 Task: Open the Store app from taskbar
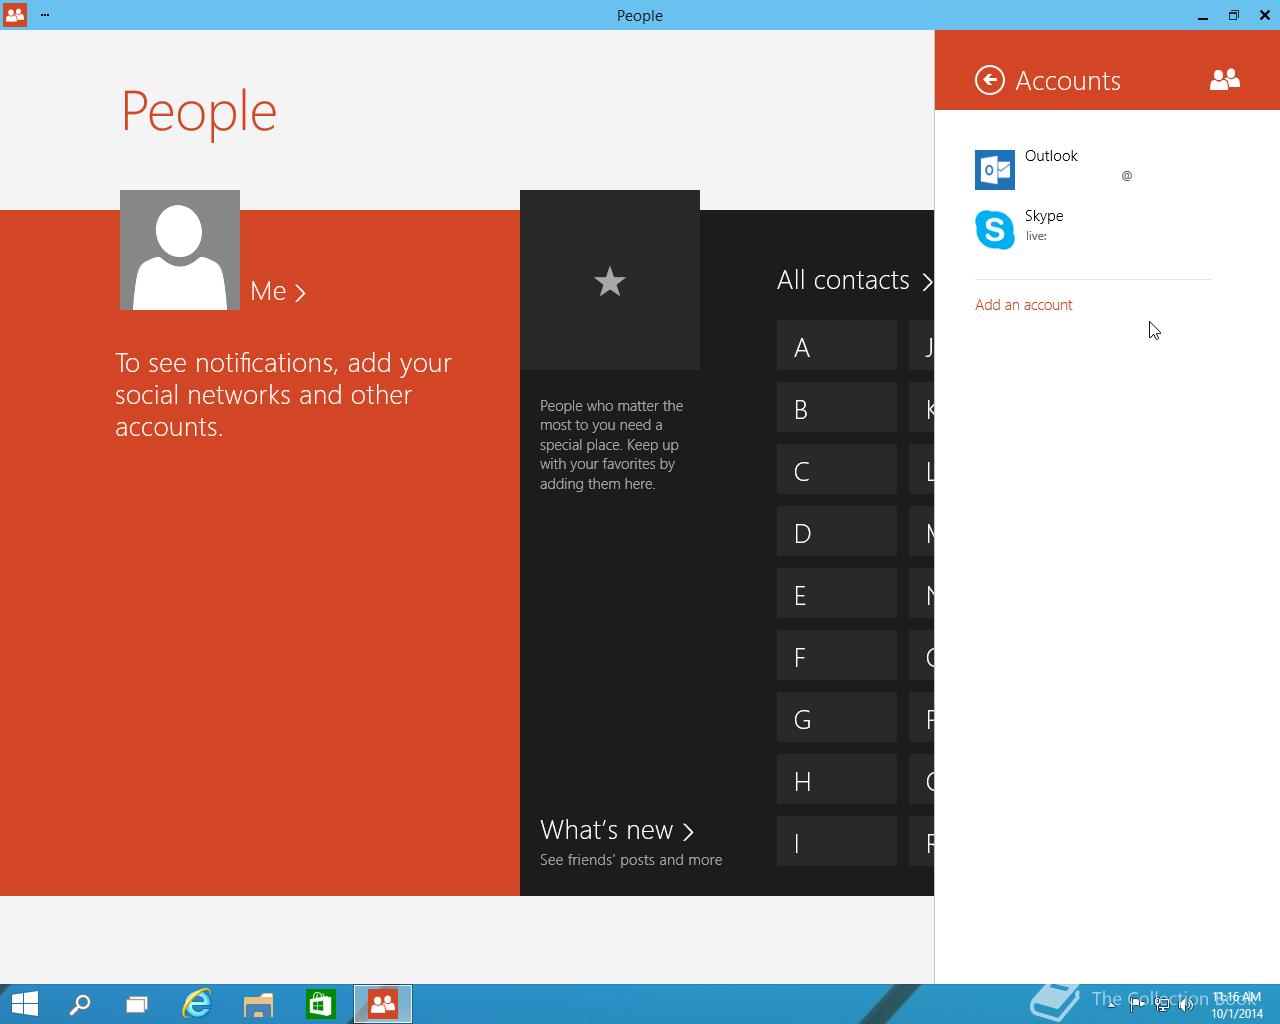click(x=320, y=1004)
